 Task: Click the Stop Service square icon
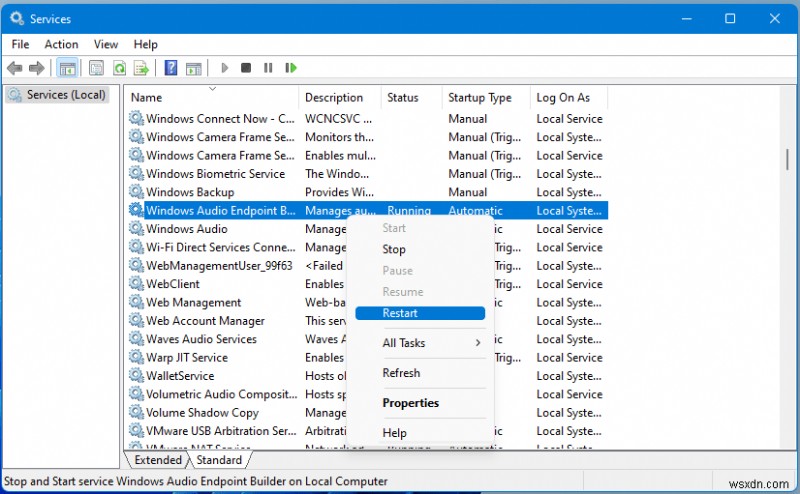246,67
